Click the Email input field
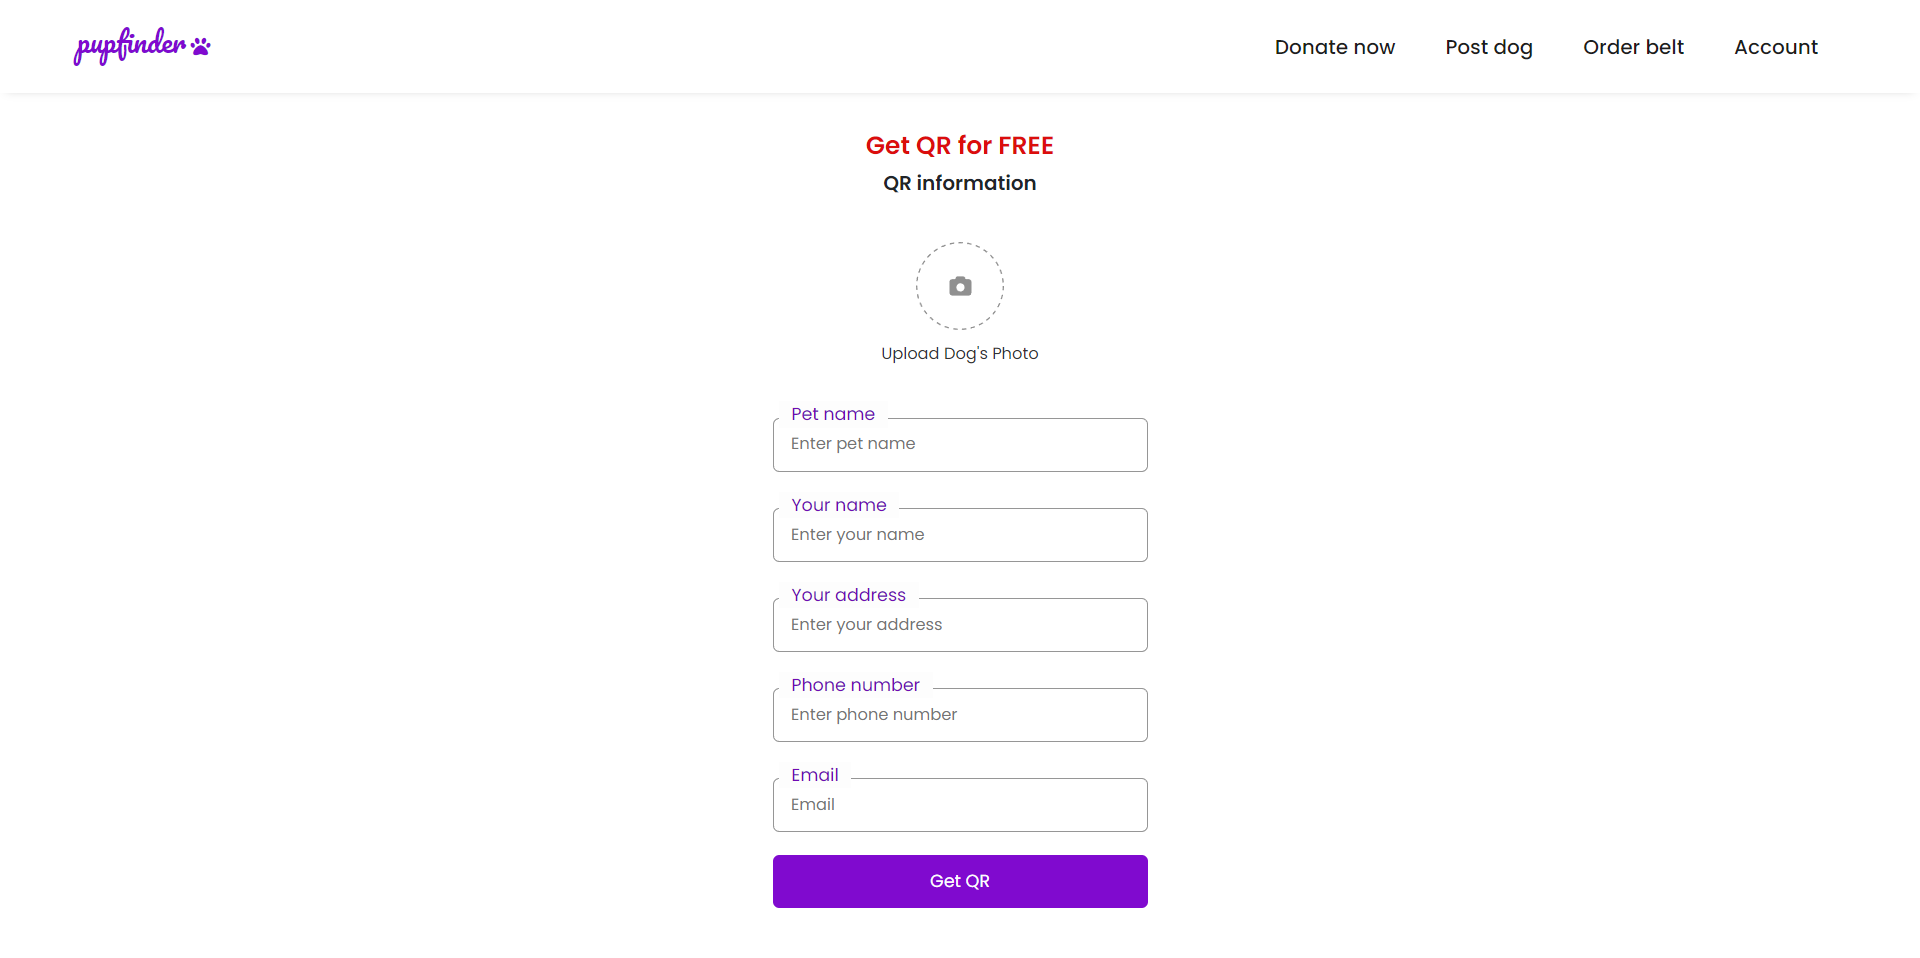 pos(959,804)
